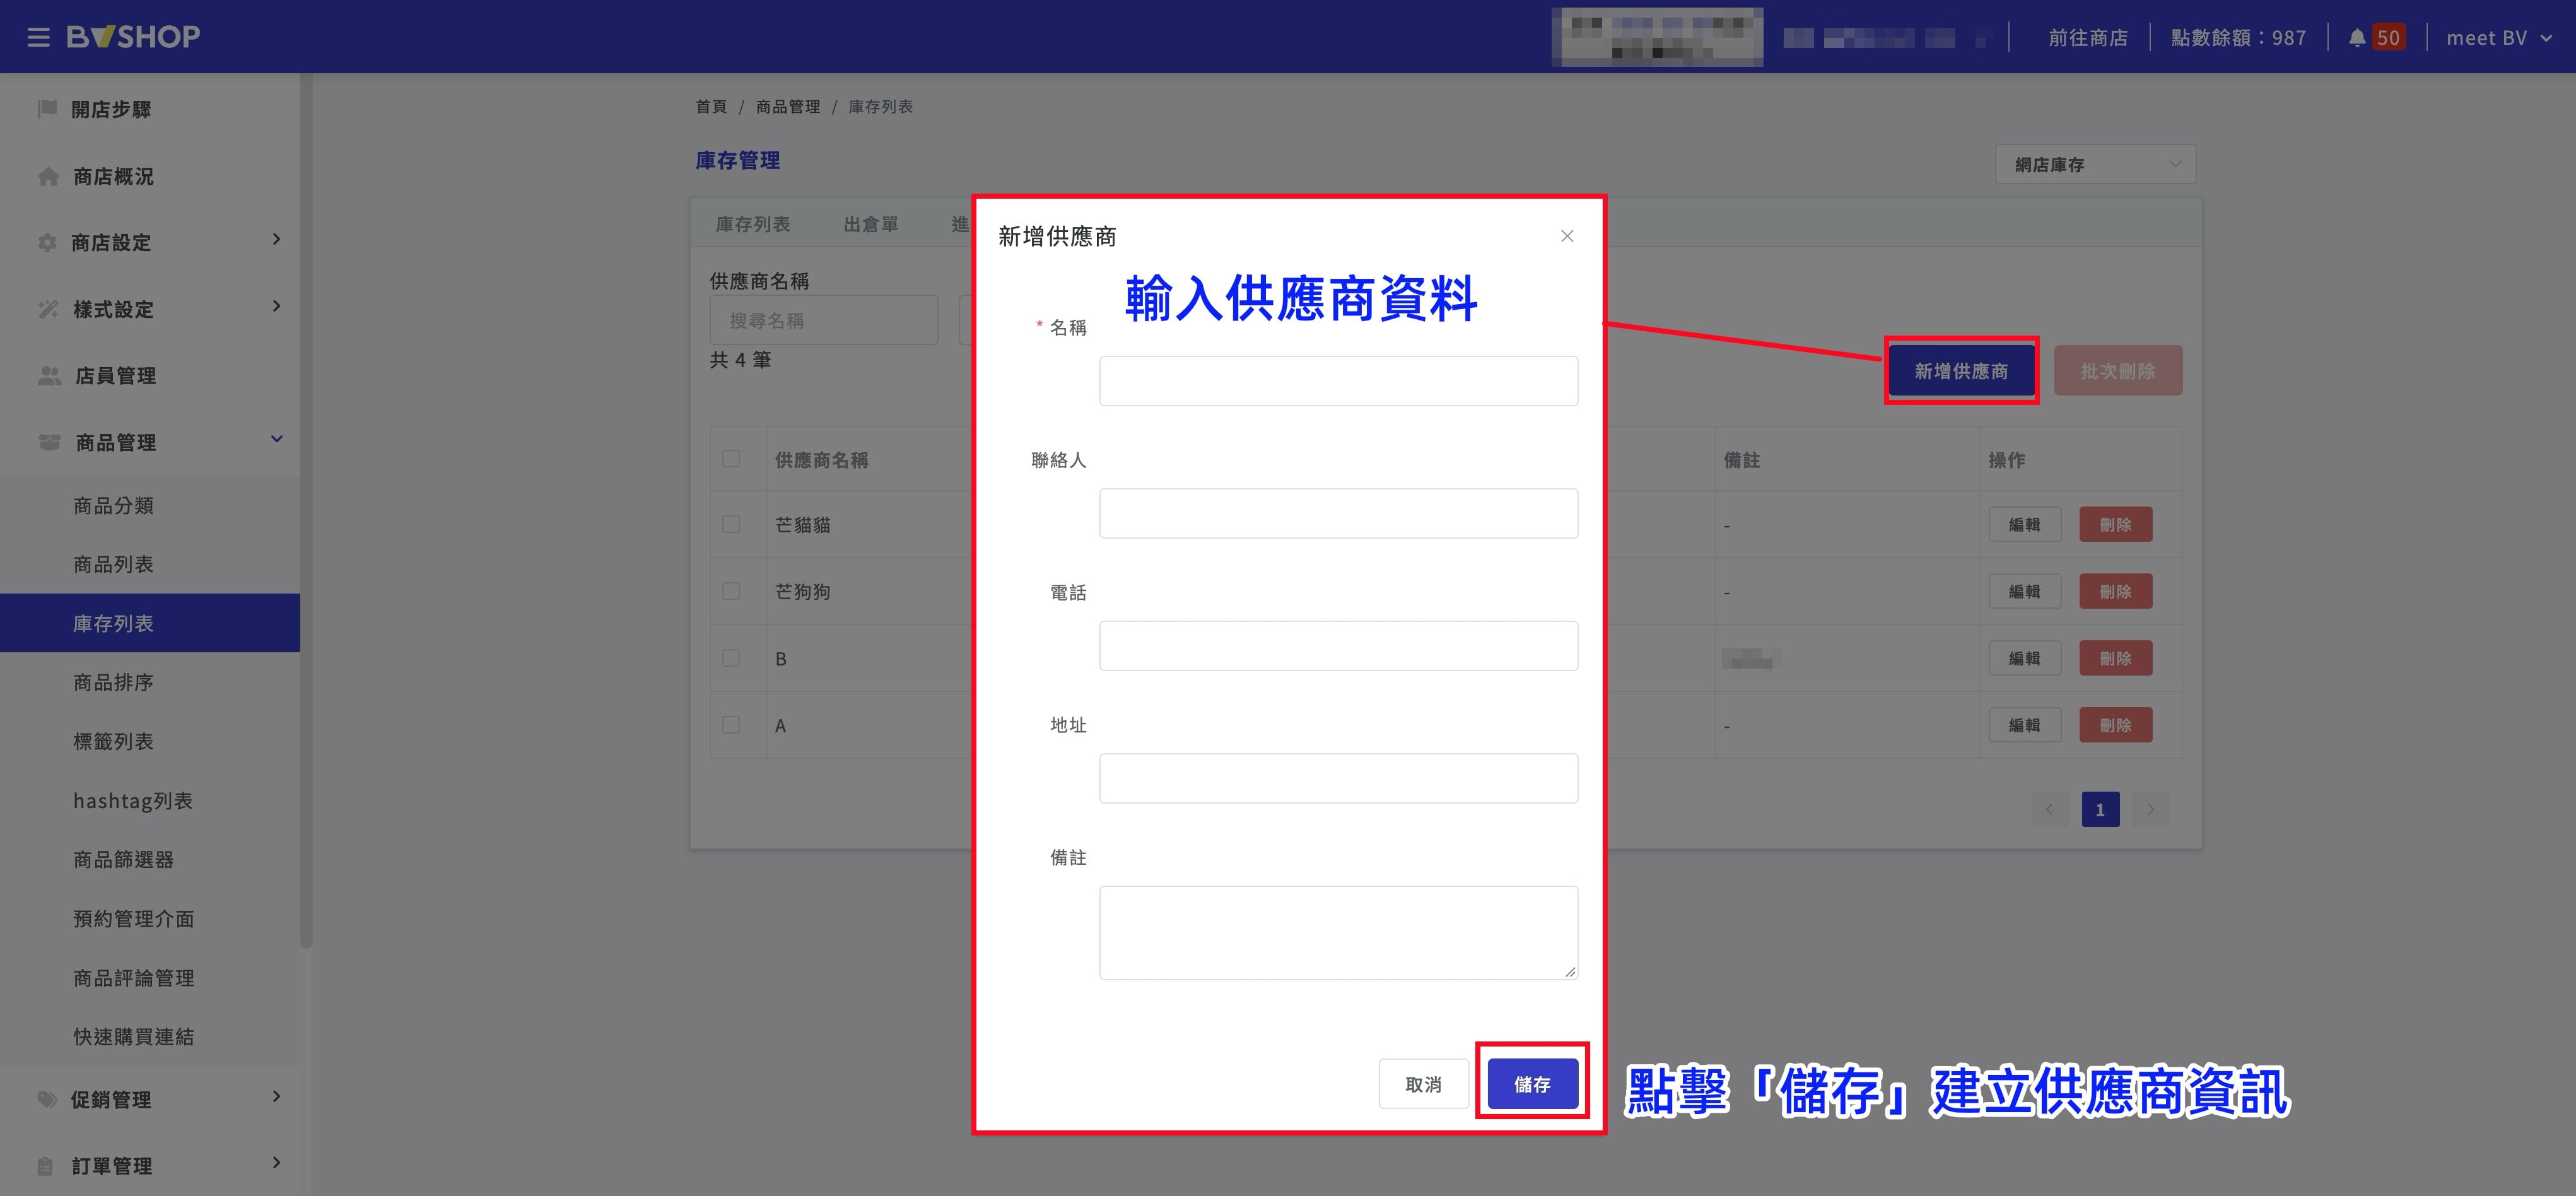Viewport: 2576px width, 1196px height.
Task: Open hashtag列表 in sidebar
Action: click(x=150, y=801)
